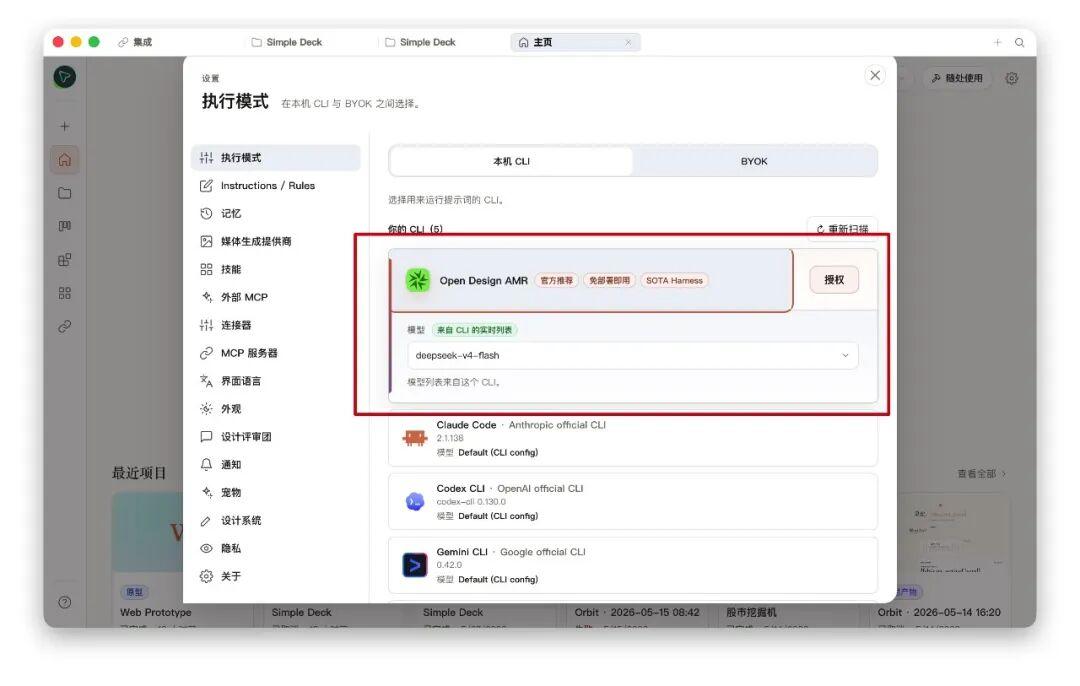Click the home icon in left sidebar
This screenshot has height=686, width=1080.
(x=65, y=160)
